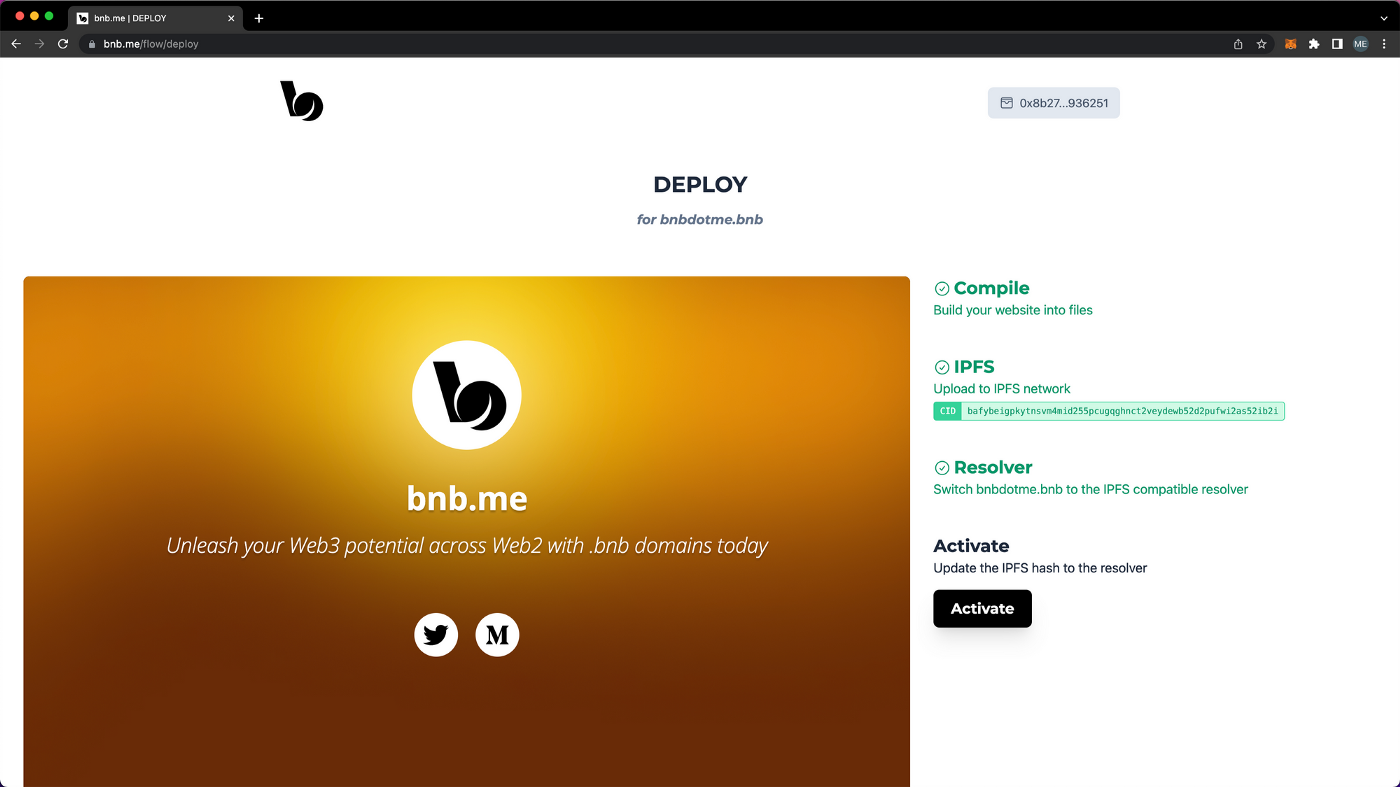Click the Compile step checkmark
The height and width of the screenshot is (787, 1400).
[x=942, y=289]
